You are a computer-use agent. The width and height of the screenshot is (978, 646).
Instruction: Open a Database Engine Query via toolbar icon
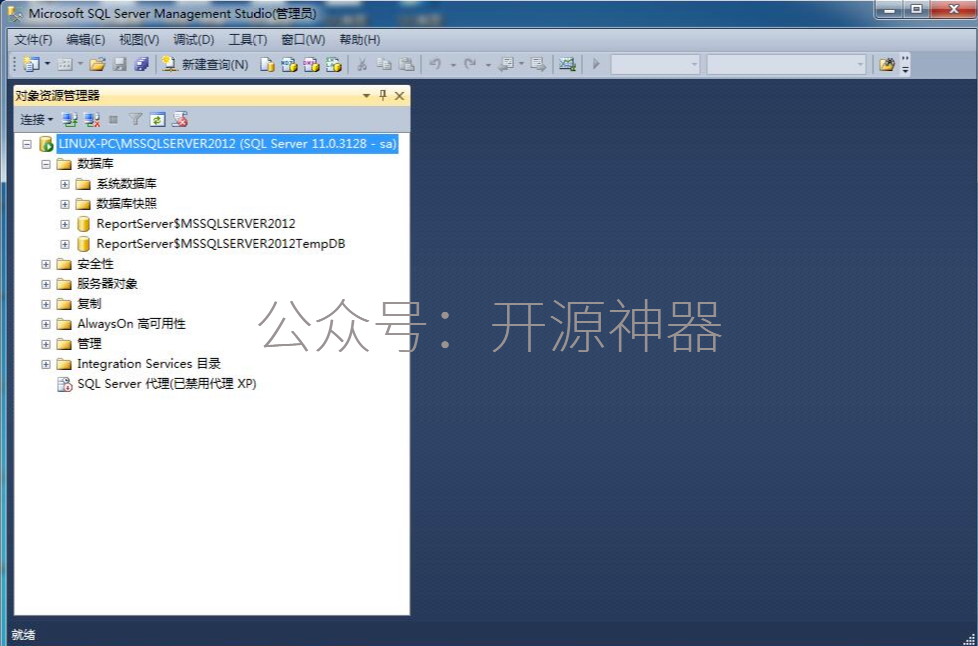point(267,64)
